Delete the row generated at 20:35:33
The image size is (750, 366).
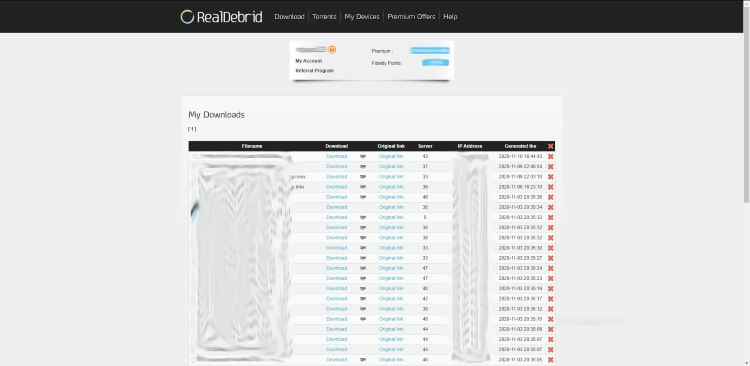(551, 217)
